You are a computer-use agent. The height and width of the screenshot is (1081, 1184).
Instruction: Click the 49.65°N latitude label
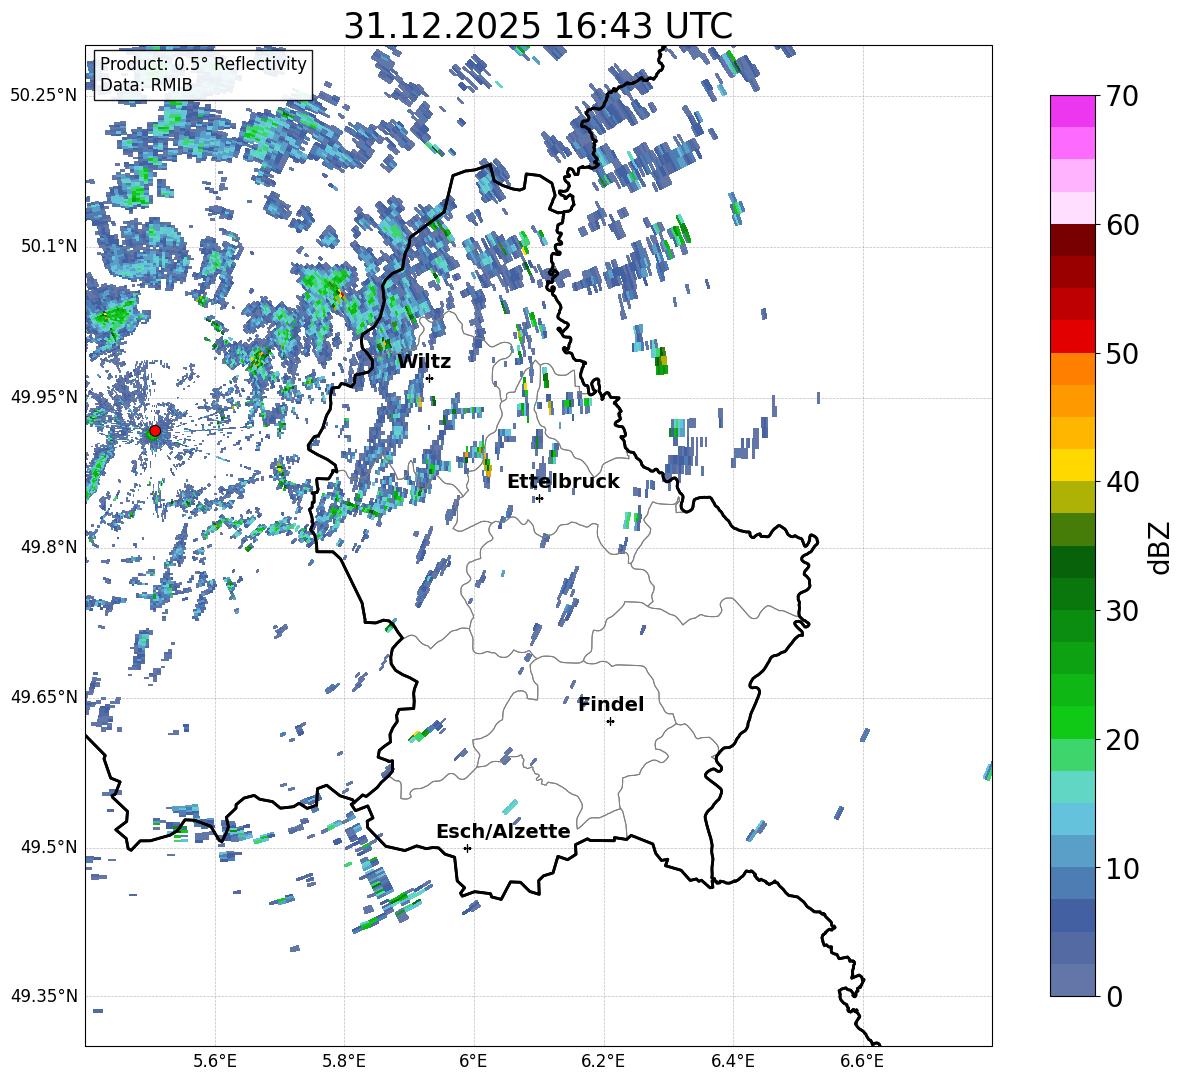44,696
